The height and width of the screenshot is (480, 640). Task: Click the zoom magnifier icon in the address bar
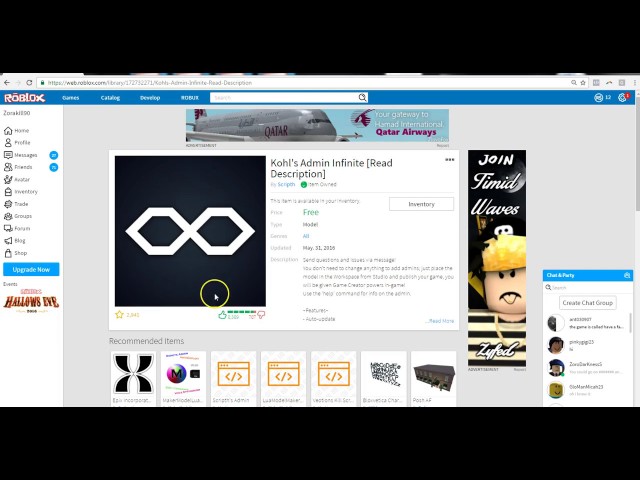click(574, 82)
